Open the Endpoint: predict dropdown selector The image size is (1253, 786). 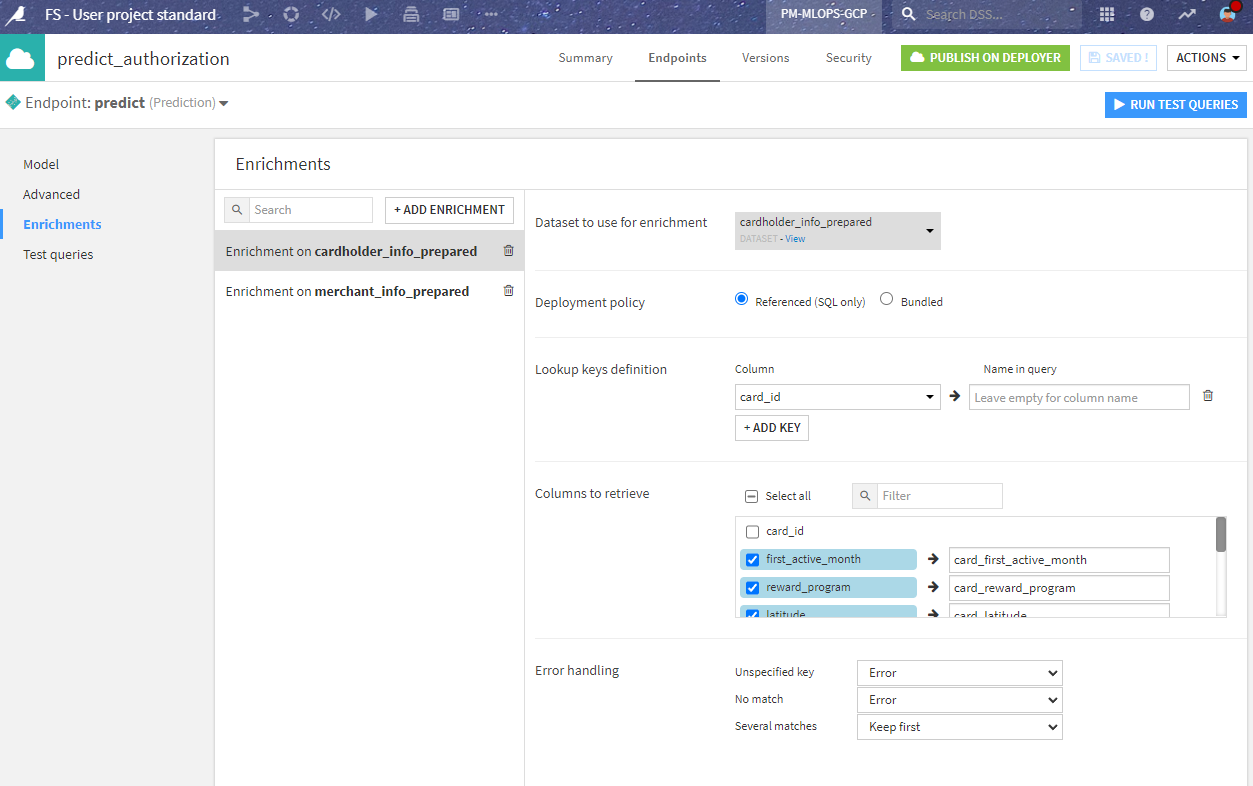point(222,102)
